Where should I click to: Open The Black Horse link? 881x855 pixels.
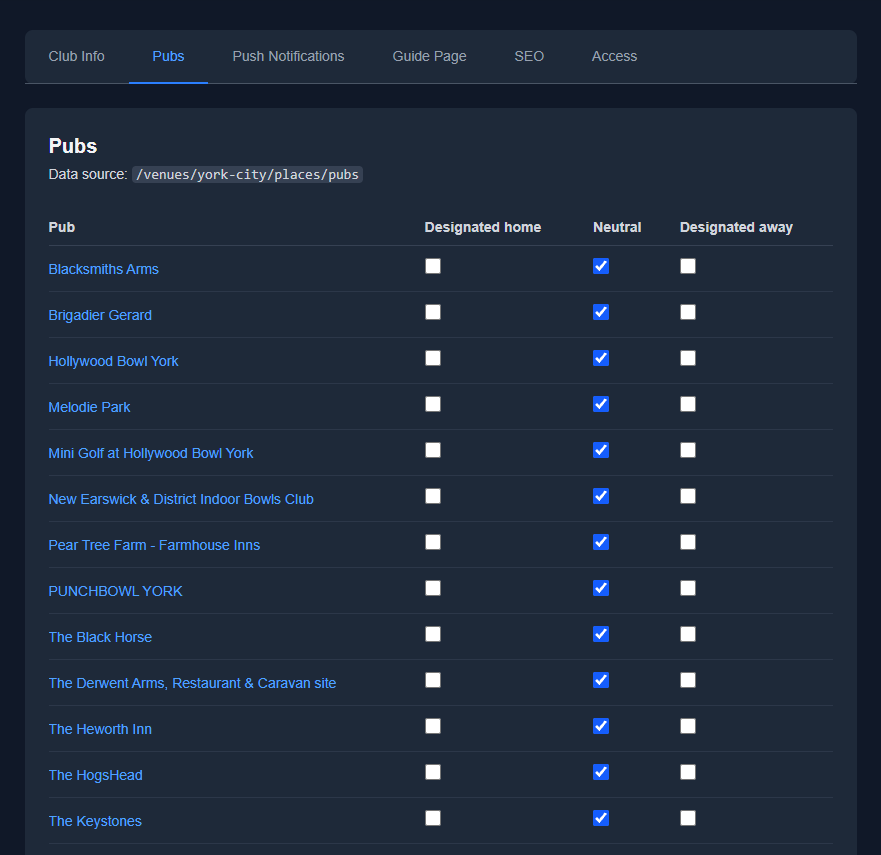[100, 638]
